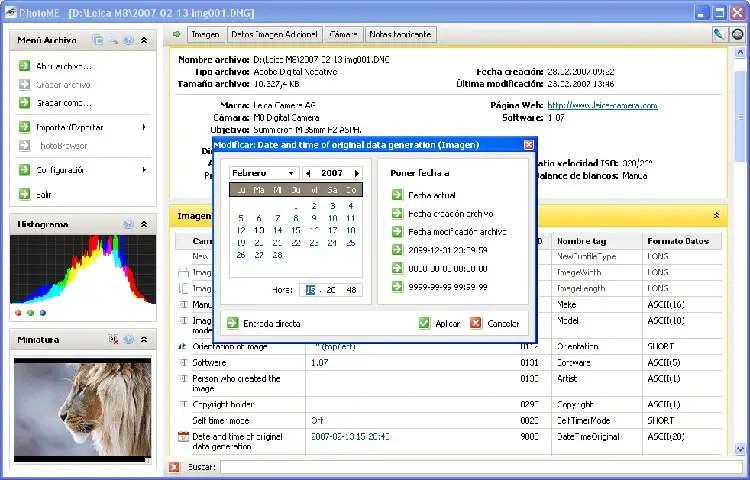750x480 pixels.
Task: Collapse the Histograma panel
Action: click(x=144, y=224)
